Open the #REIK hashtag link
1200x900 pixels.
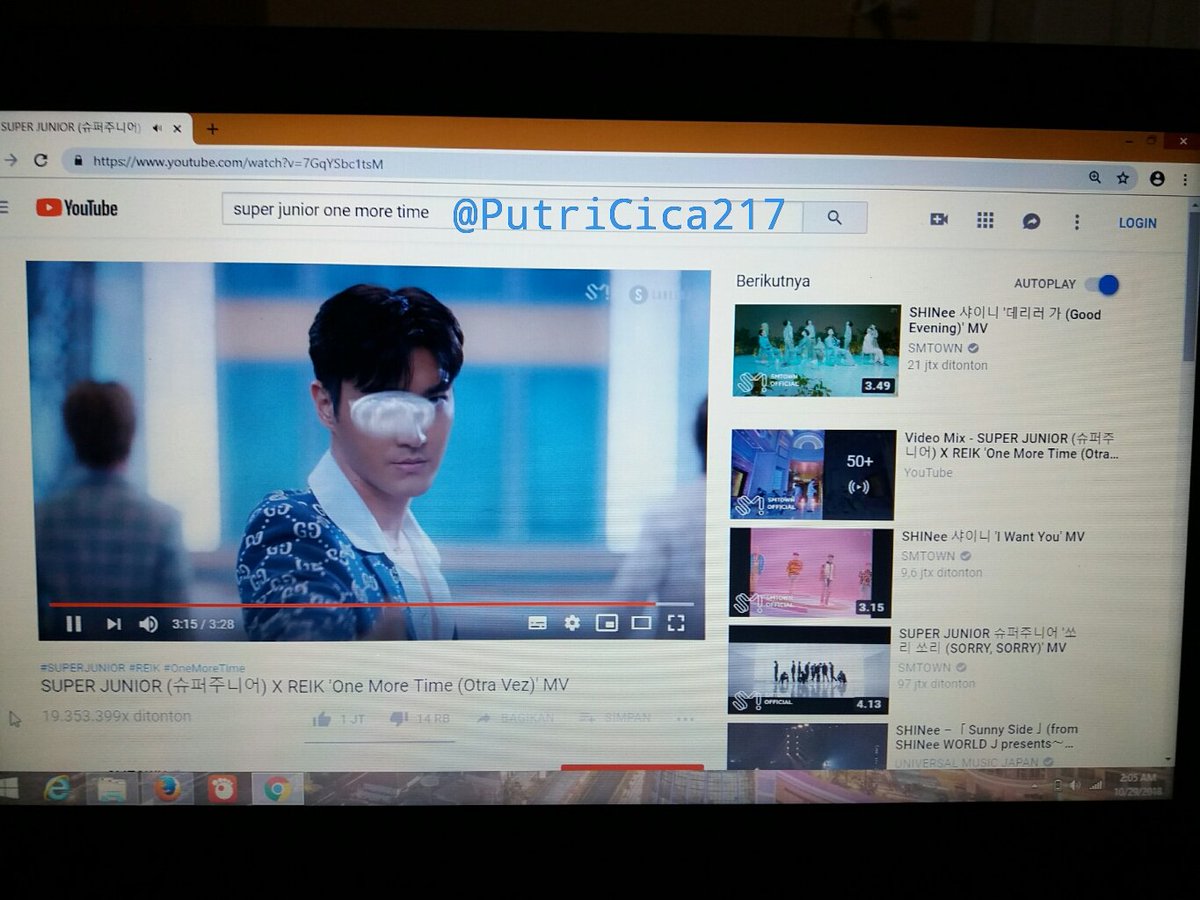(143, 668)
